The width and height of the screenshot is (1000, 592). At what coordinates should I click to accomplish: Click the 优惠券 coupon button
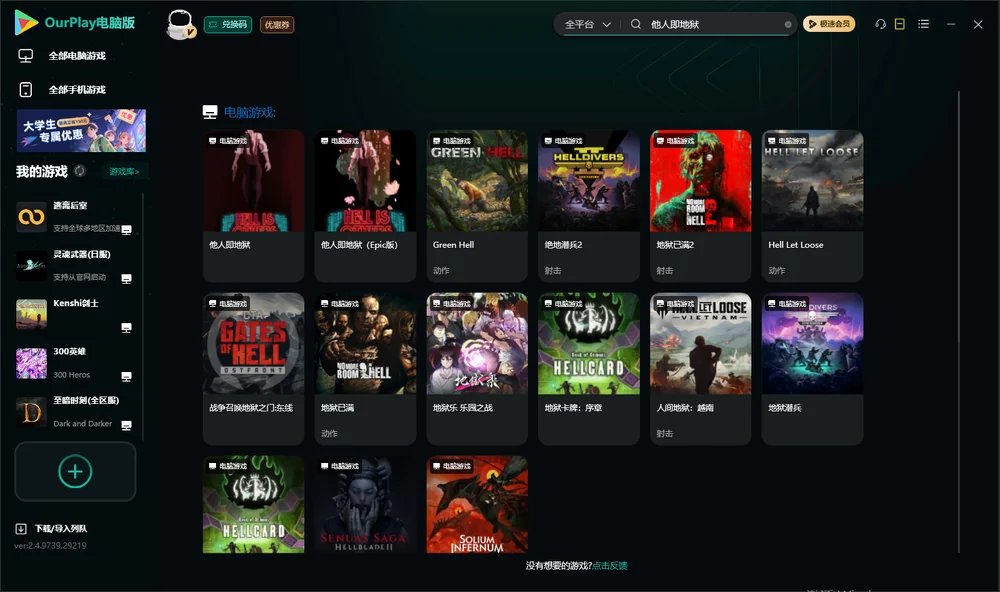click(277, 24)
